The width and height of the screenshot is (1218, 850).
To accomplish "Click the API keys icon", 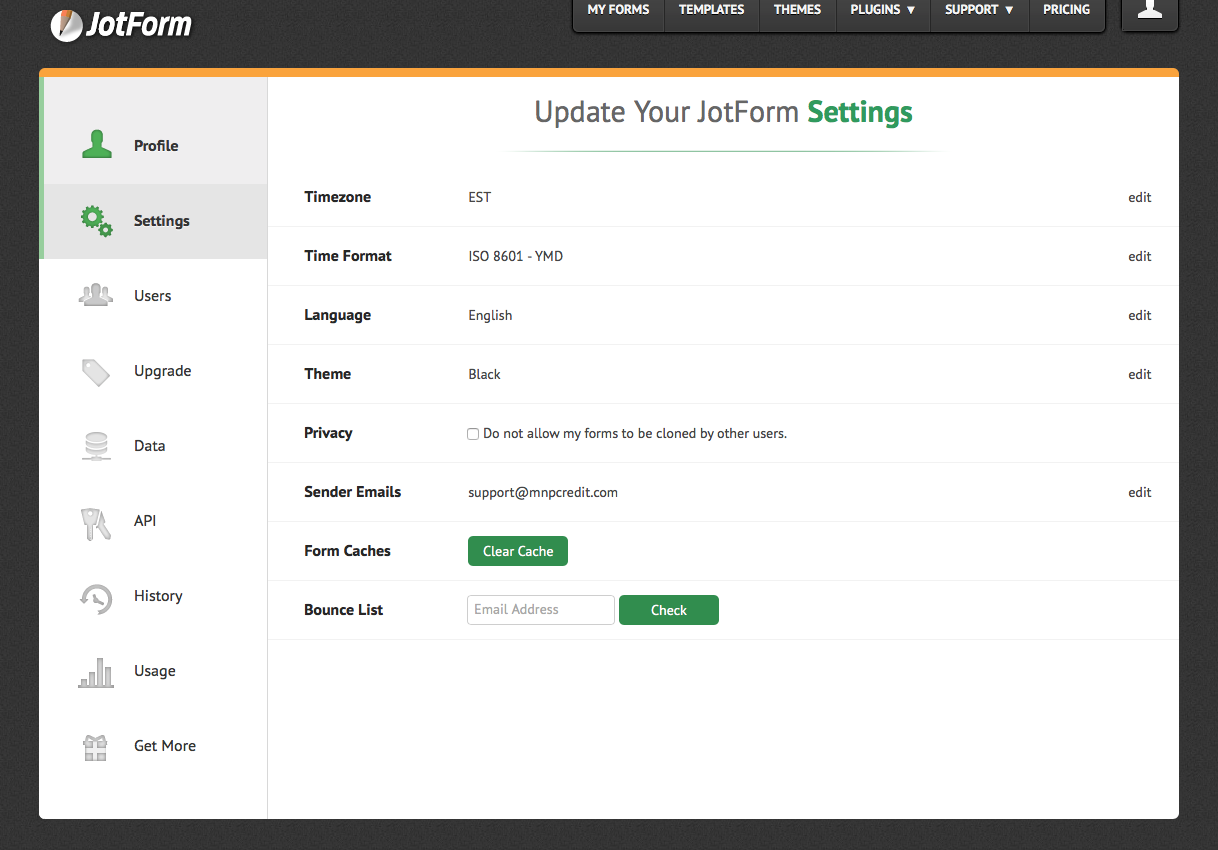I will (96, 522).
